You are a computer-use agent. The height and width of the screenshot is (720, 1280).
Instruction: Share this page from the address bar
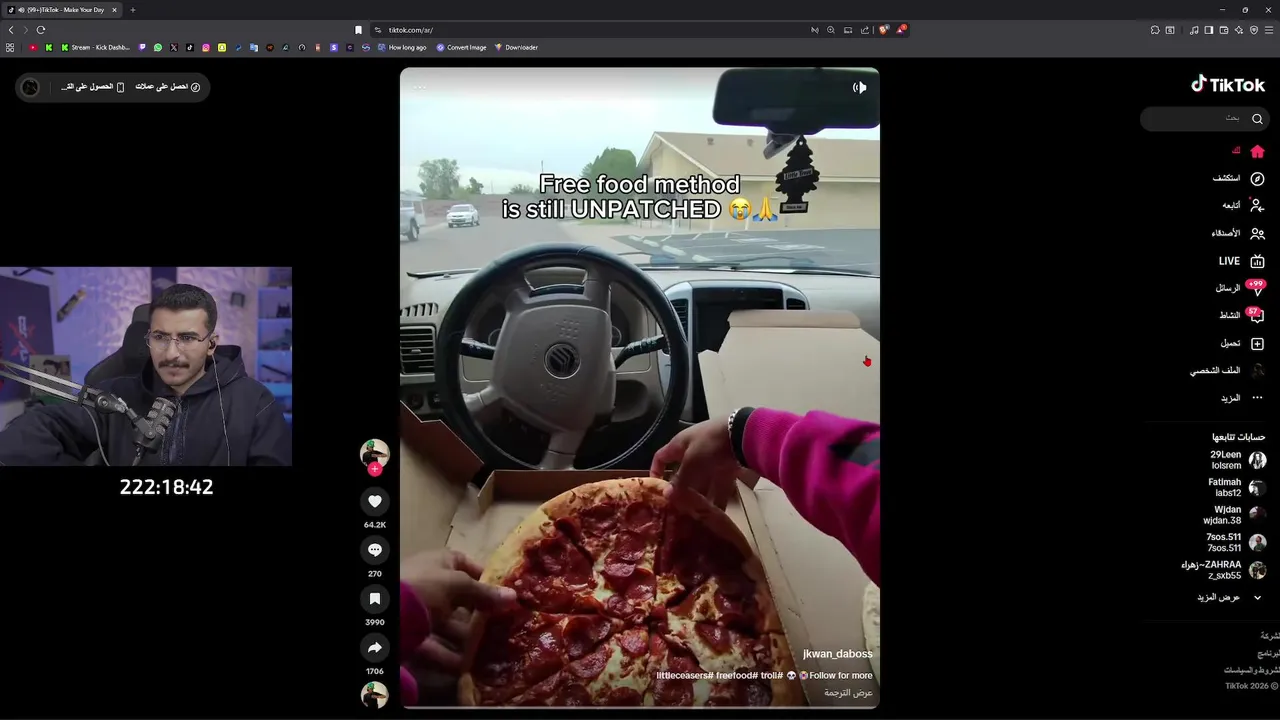[865, 30]
